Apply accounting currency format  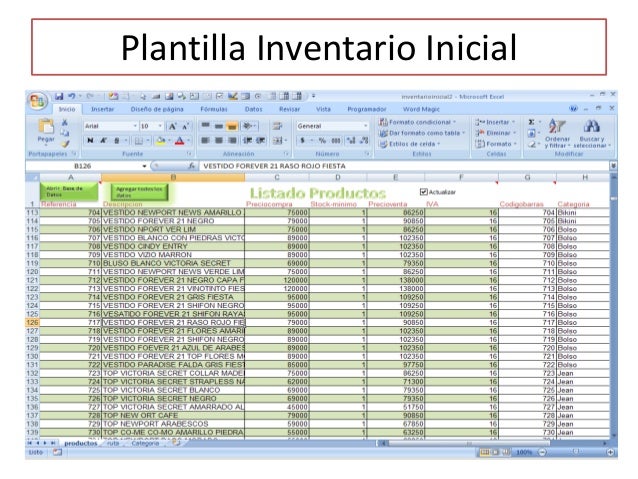click(302, 141)
